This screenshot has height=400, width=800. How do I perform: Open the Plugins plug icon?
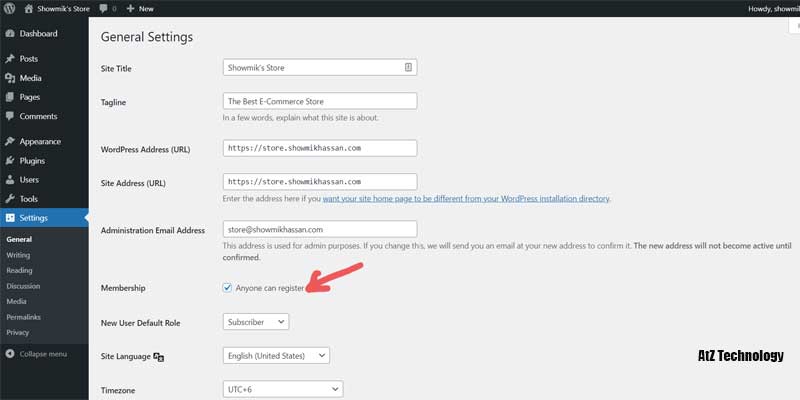click(9, 161)
